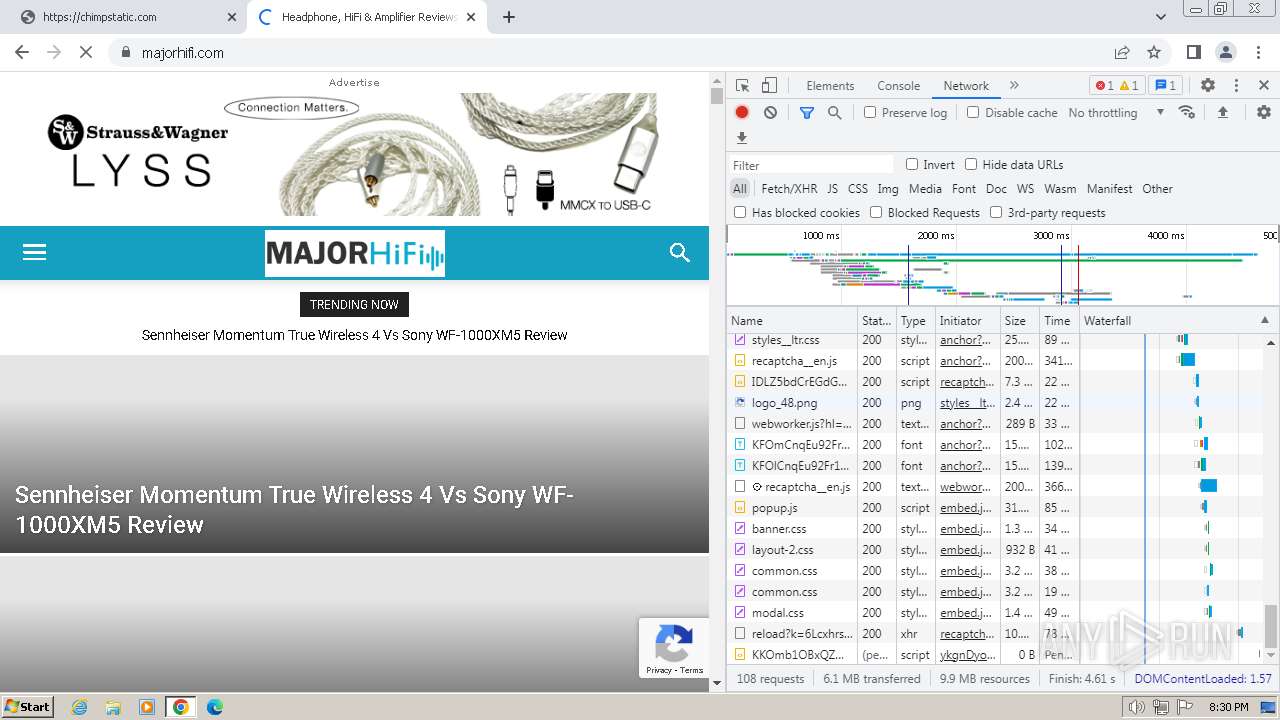Open the Chrome profile avatar
1280x720 pixels.
[x=1225, y=53]
